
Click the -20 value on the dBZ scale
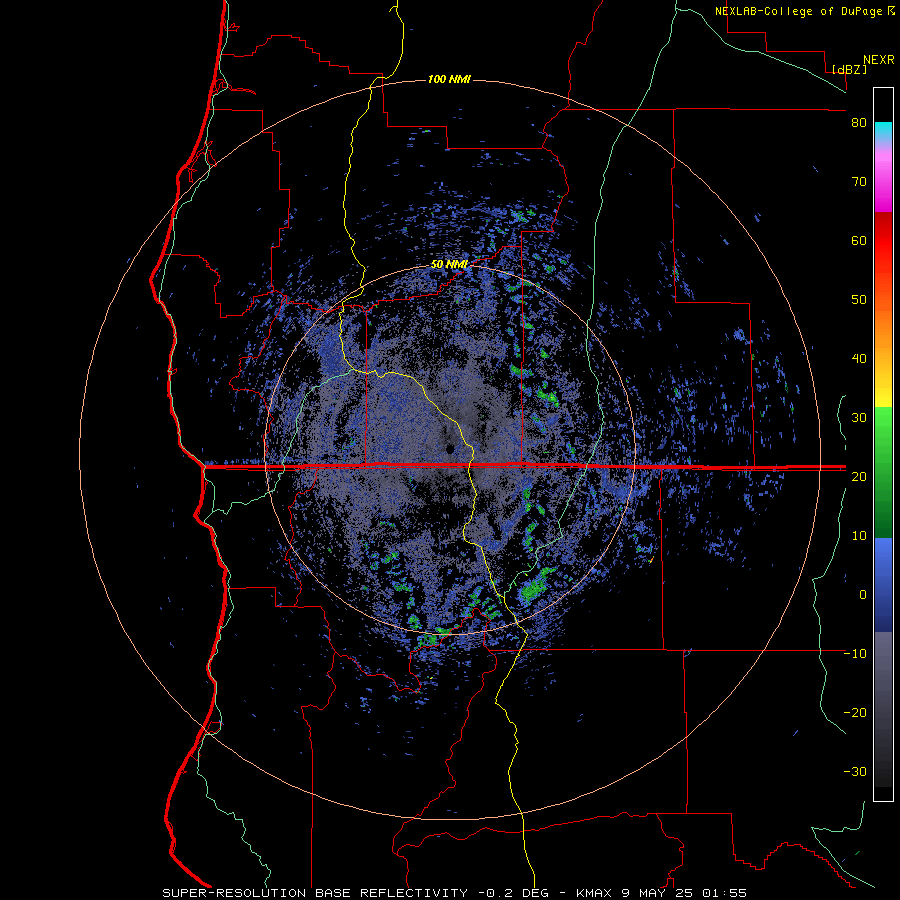[855, 712]
